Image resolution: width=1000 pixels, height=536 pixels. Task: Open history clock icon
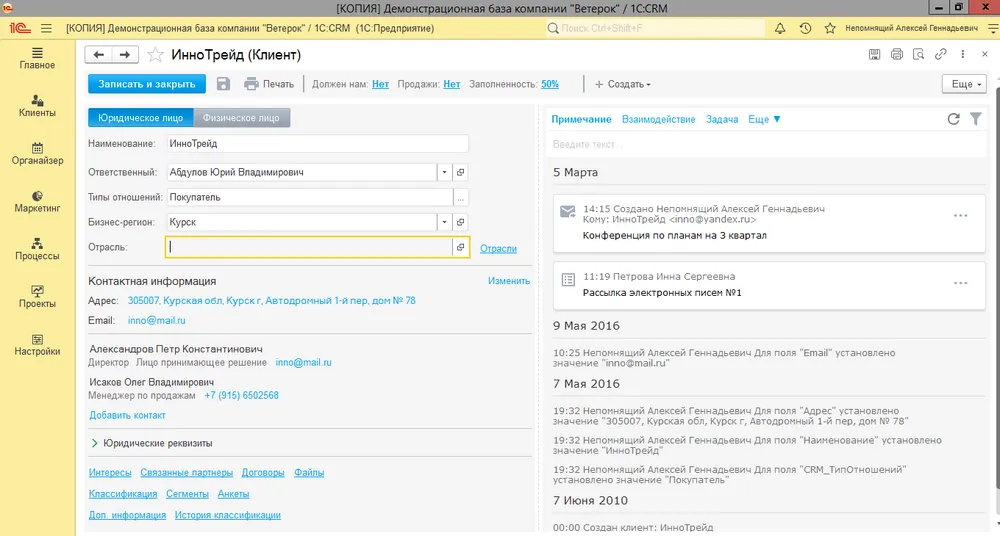805,28
